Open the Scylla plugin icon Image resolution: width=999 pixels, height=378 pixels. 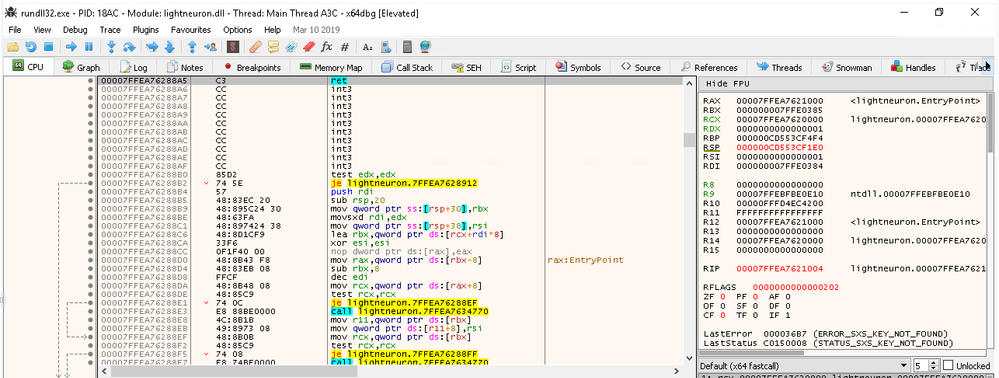(x=233, y=47)
